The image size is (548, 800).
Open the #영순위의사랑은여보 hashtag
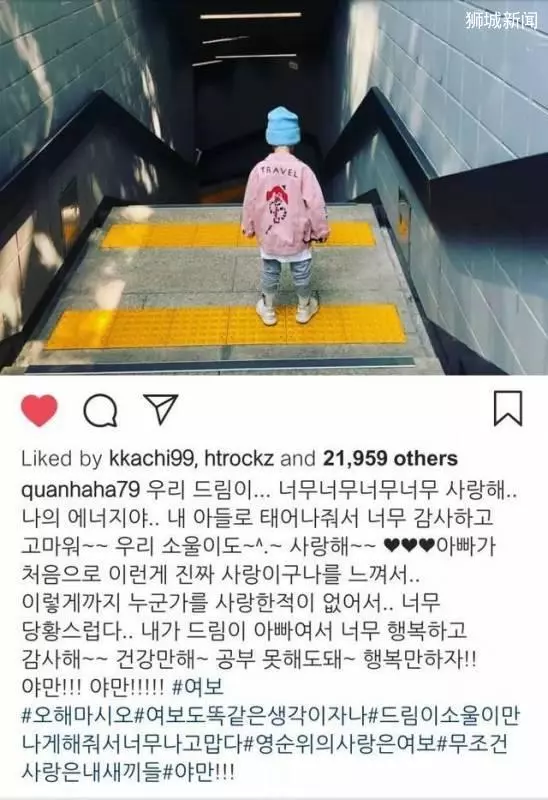338,744
